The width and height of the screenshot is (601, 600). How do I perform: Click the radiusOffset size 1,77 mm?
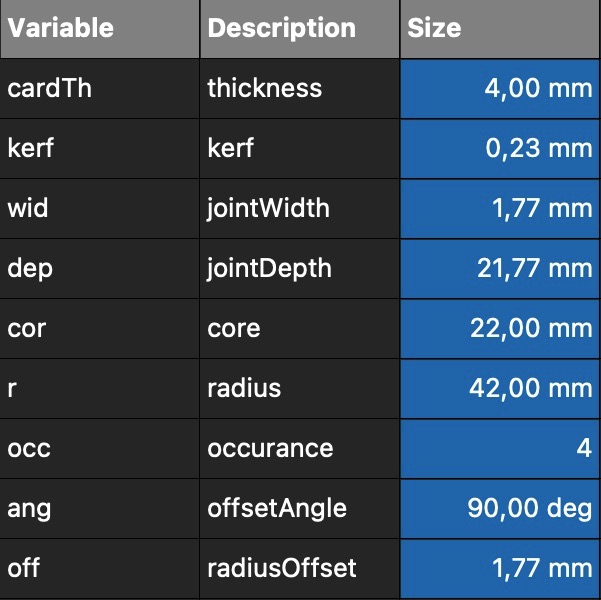point(500,569)
